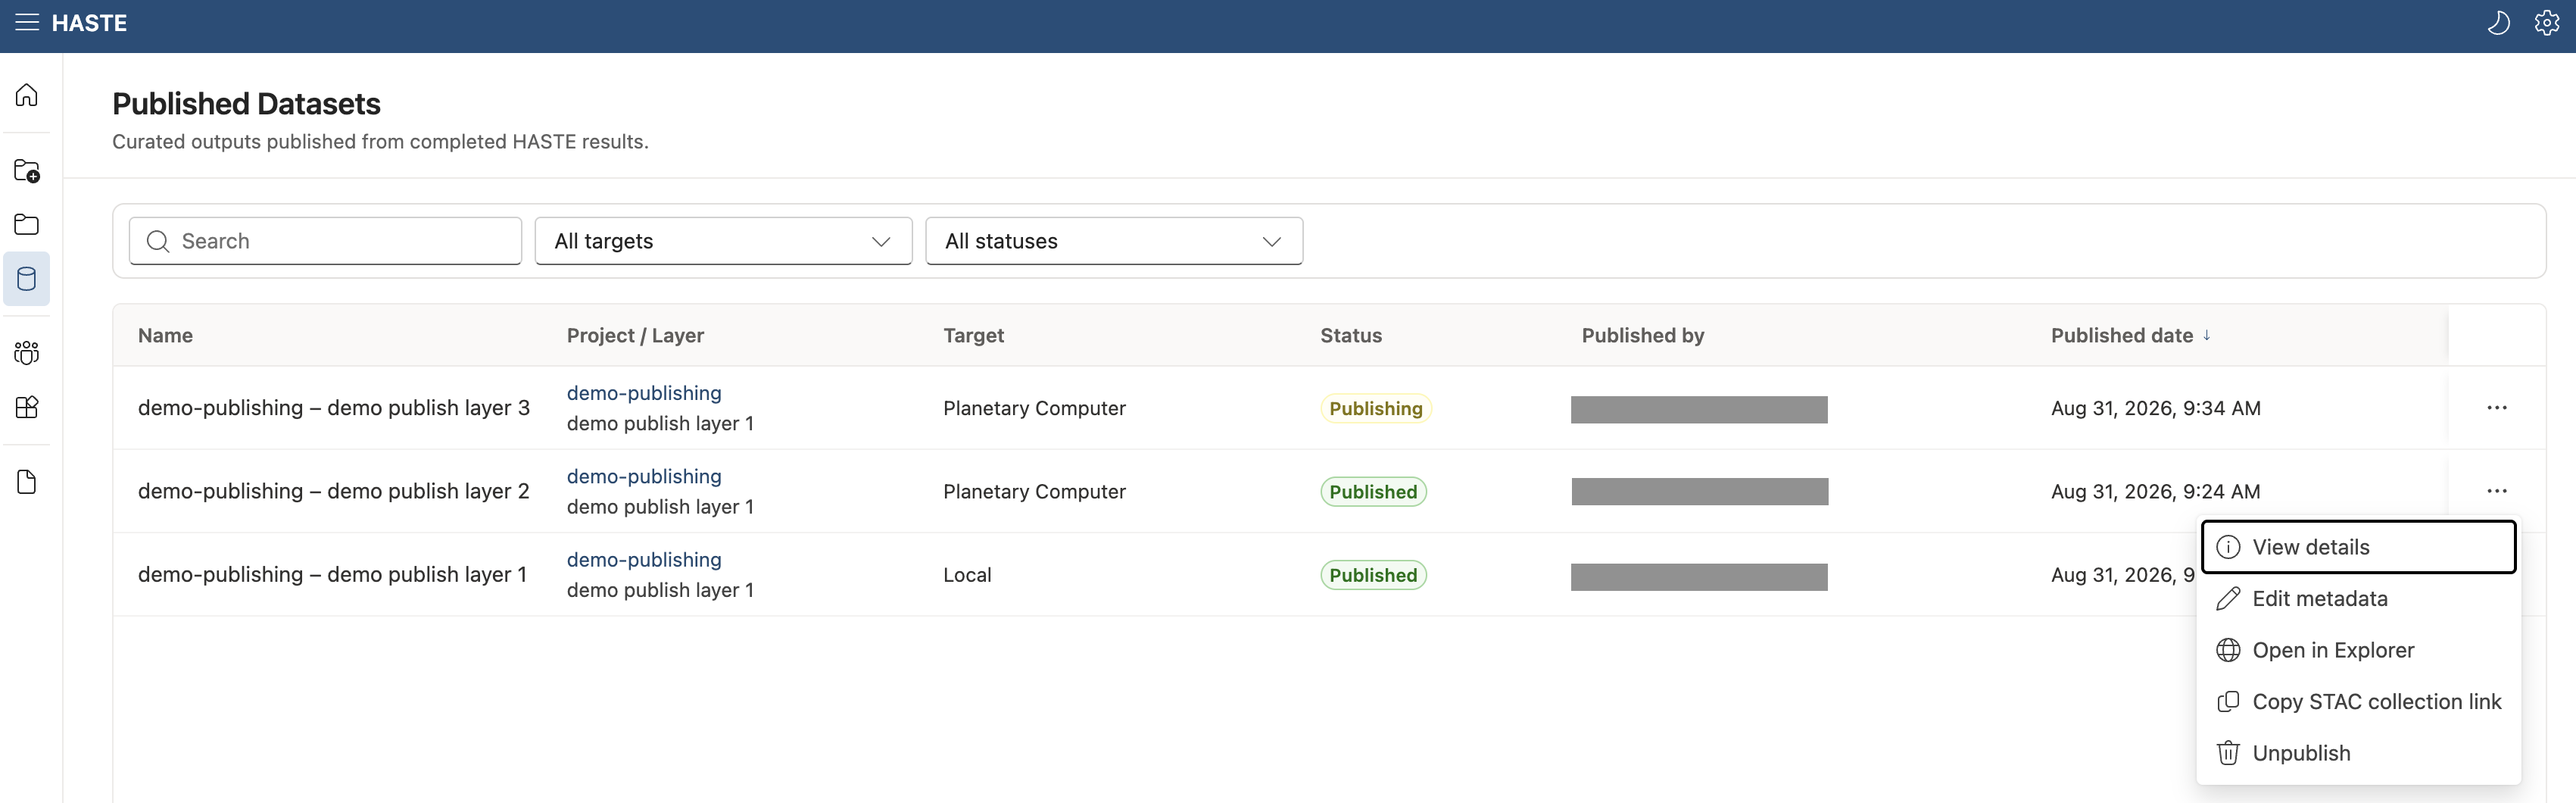The height and width of the screenshot is (803, 2576).
Task: Select 'demo-publishing – demo publish layer 2' name
Action: point(334,491)
